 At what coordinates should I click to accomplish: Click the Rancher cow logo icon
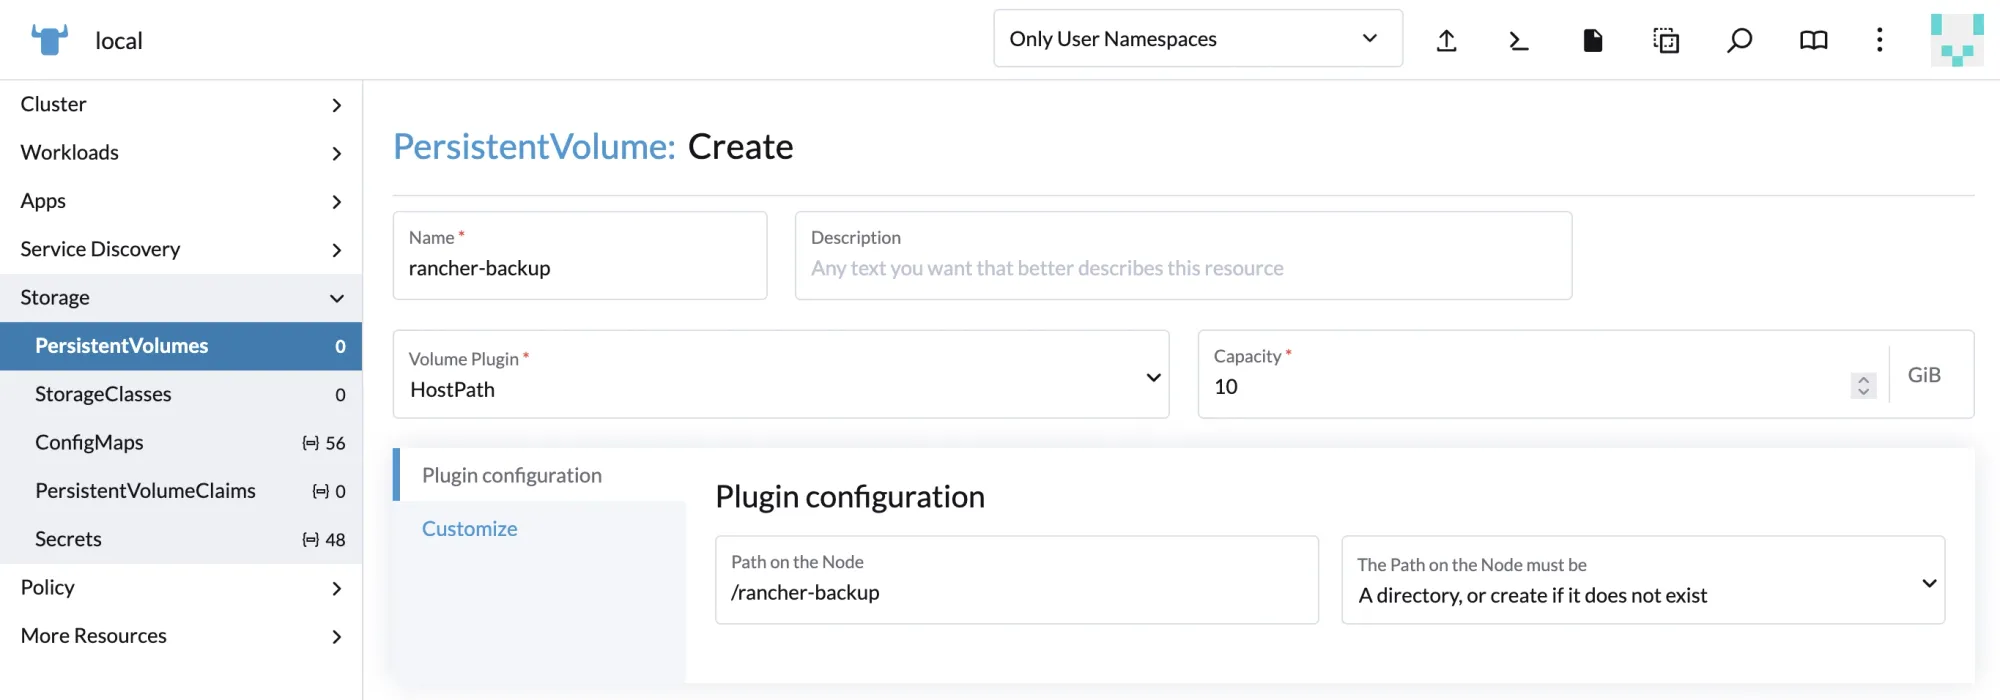tap(49, 39)
